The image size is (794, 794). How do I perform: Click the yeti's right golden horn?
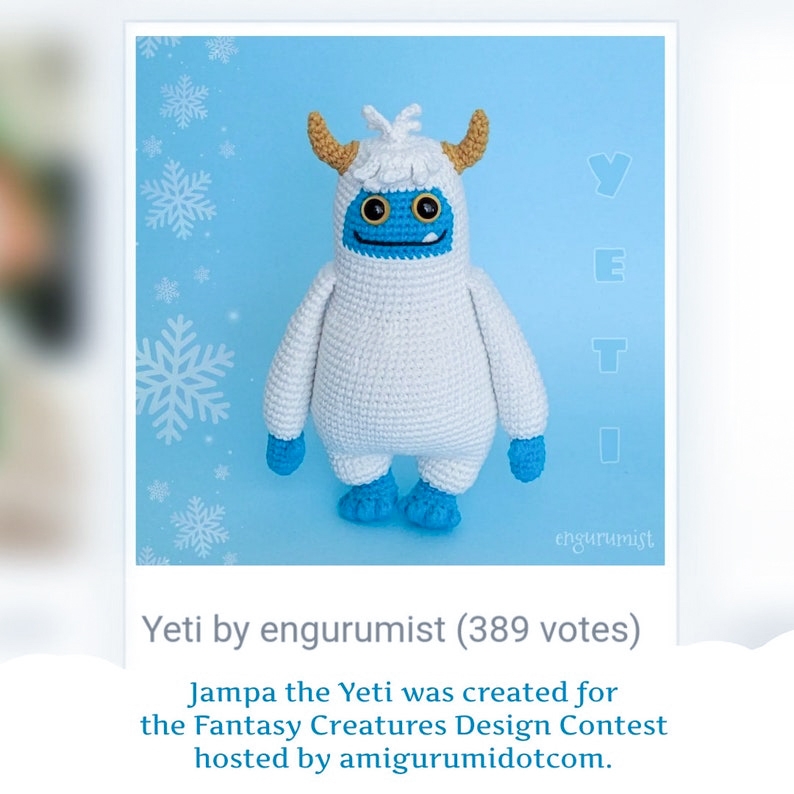(468, 141)
